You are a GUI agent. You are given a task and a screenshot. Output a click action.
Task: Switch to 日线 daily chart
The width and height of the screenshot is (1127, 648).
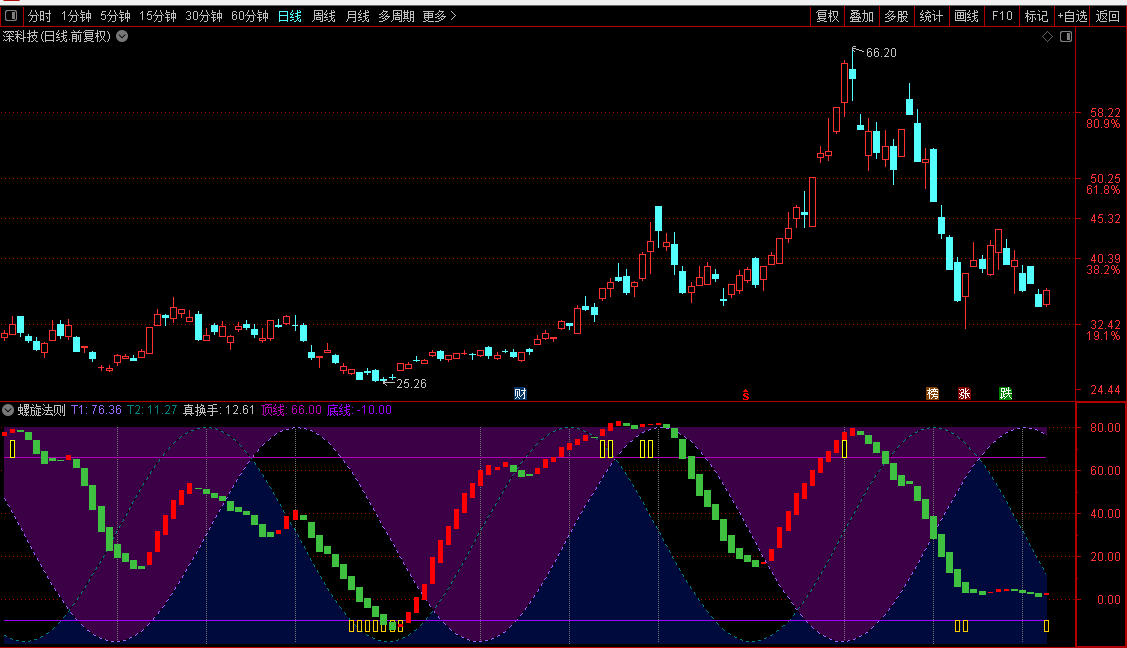pos(290,16)
